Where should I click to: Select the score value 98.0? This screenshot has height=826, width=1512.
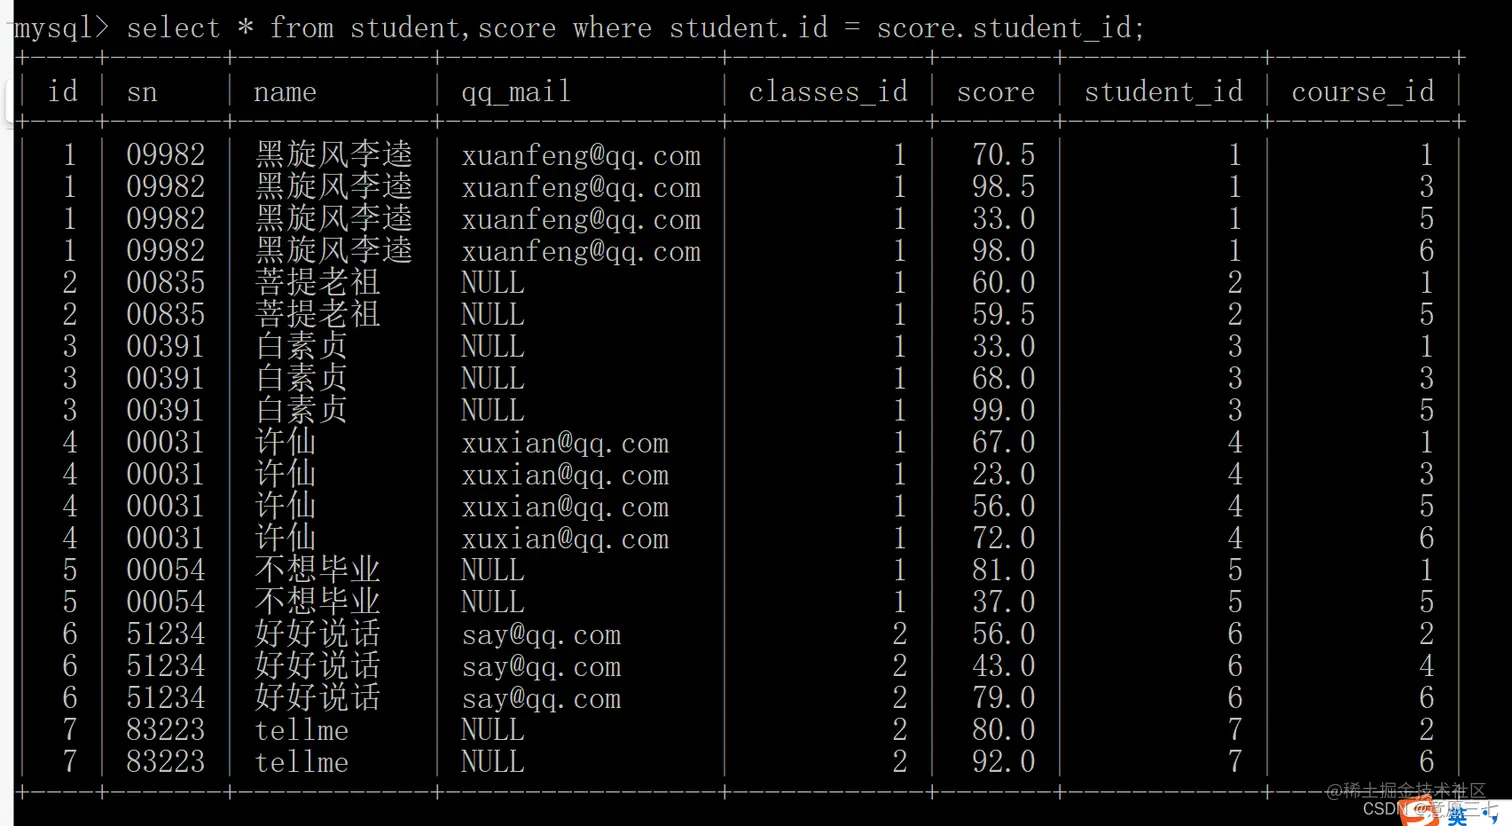coord(1004,251)
